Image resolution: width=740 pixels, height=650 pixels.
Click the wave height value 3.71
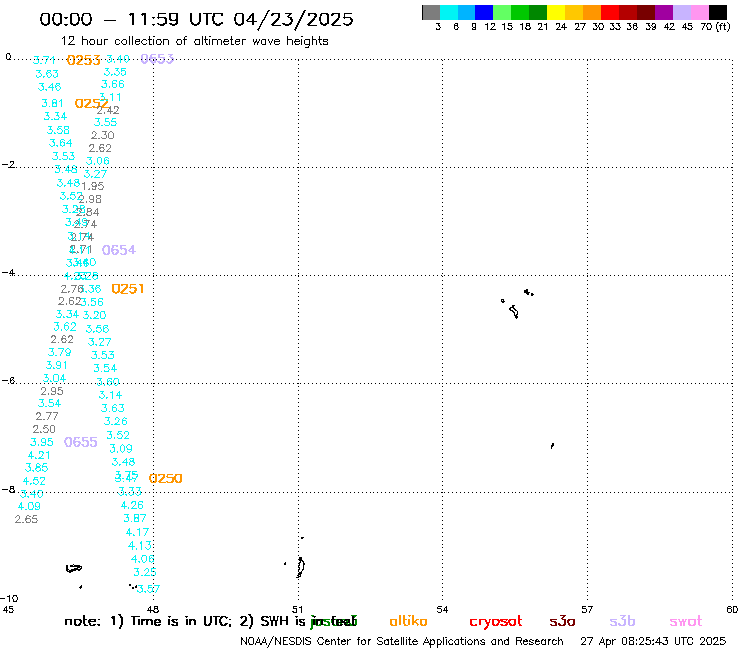(x=44, y=60)
